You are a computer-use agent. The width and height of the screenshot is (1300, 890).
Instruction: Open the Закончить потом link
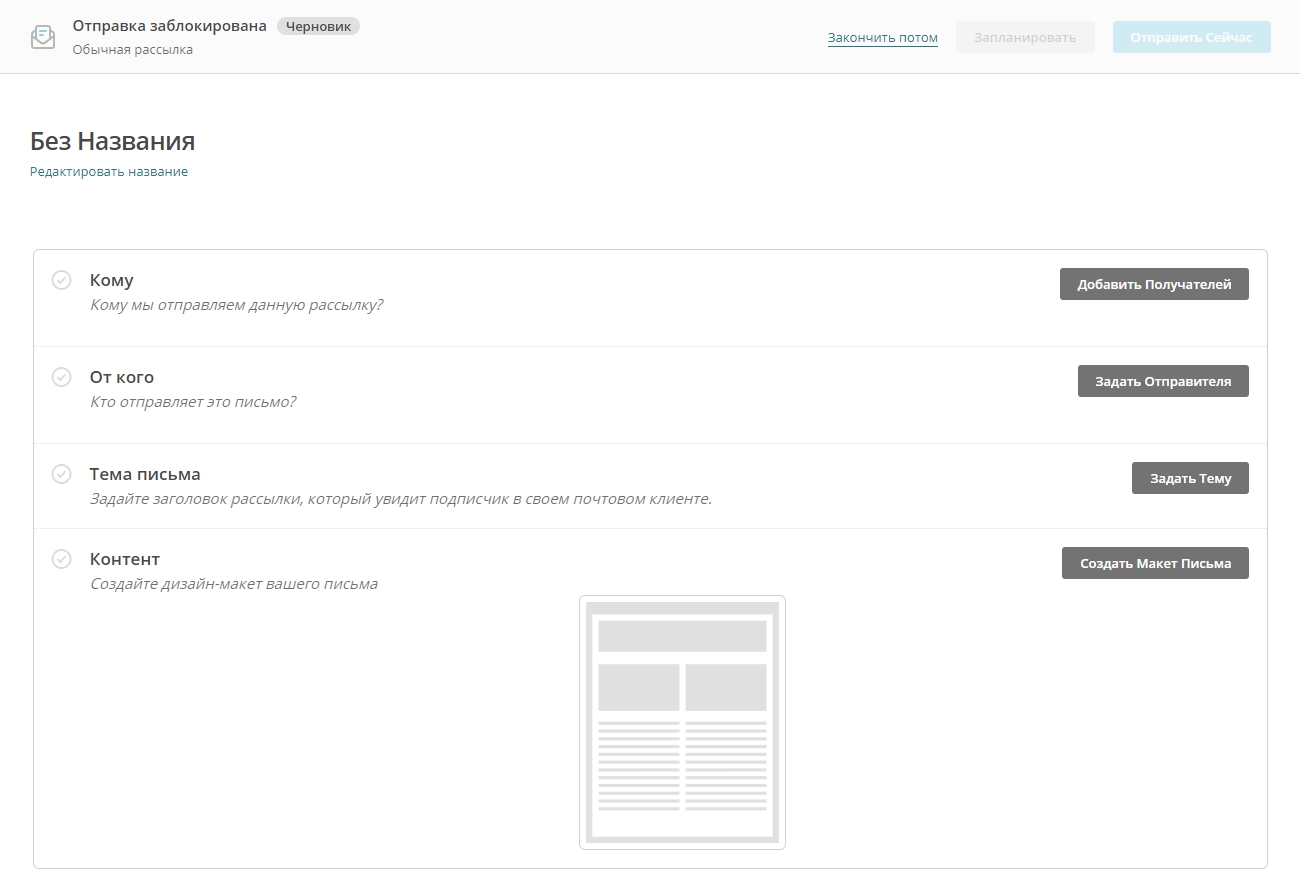(x=882, y=38)
